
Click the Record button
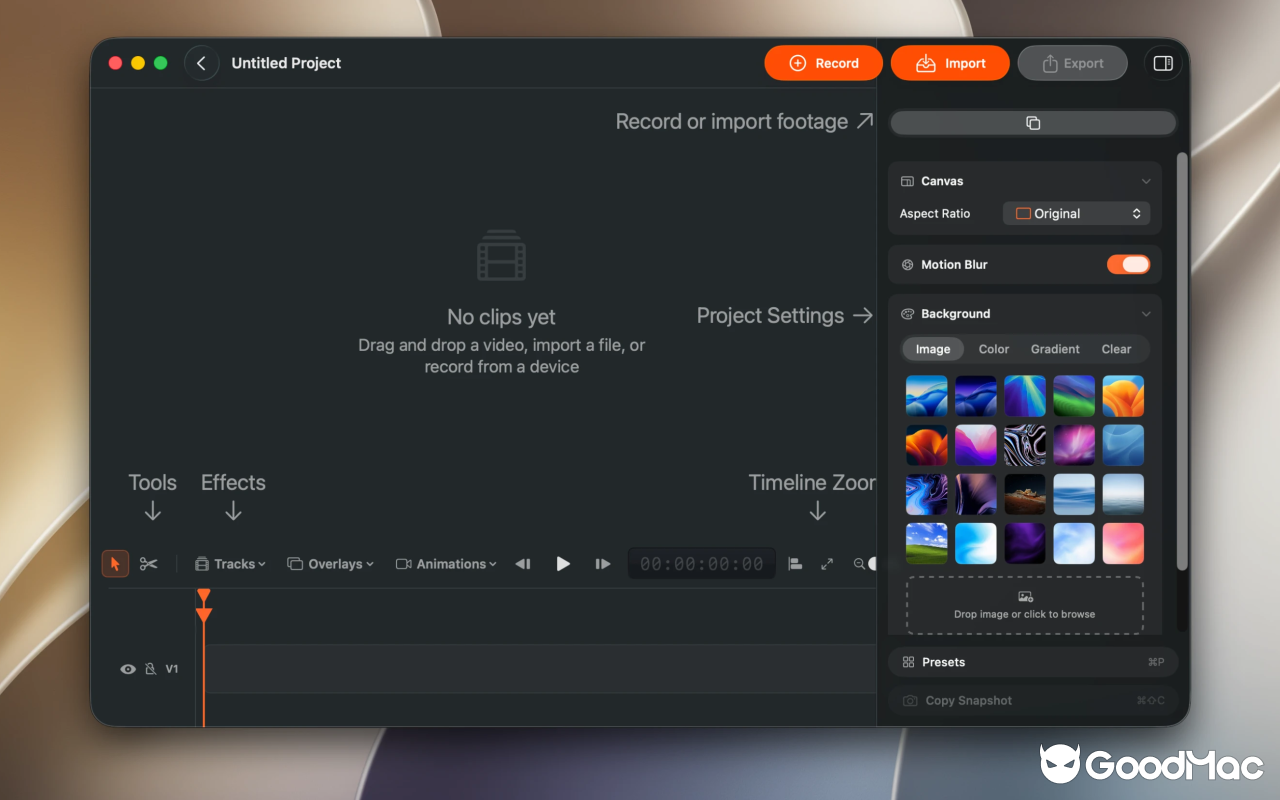(824, 63)
